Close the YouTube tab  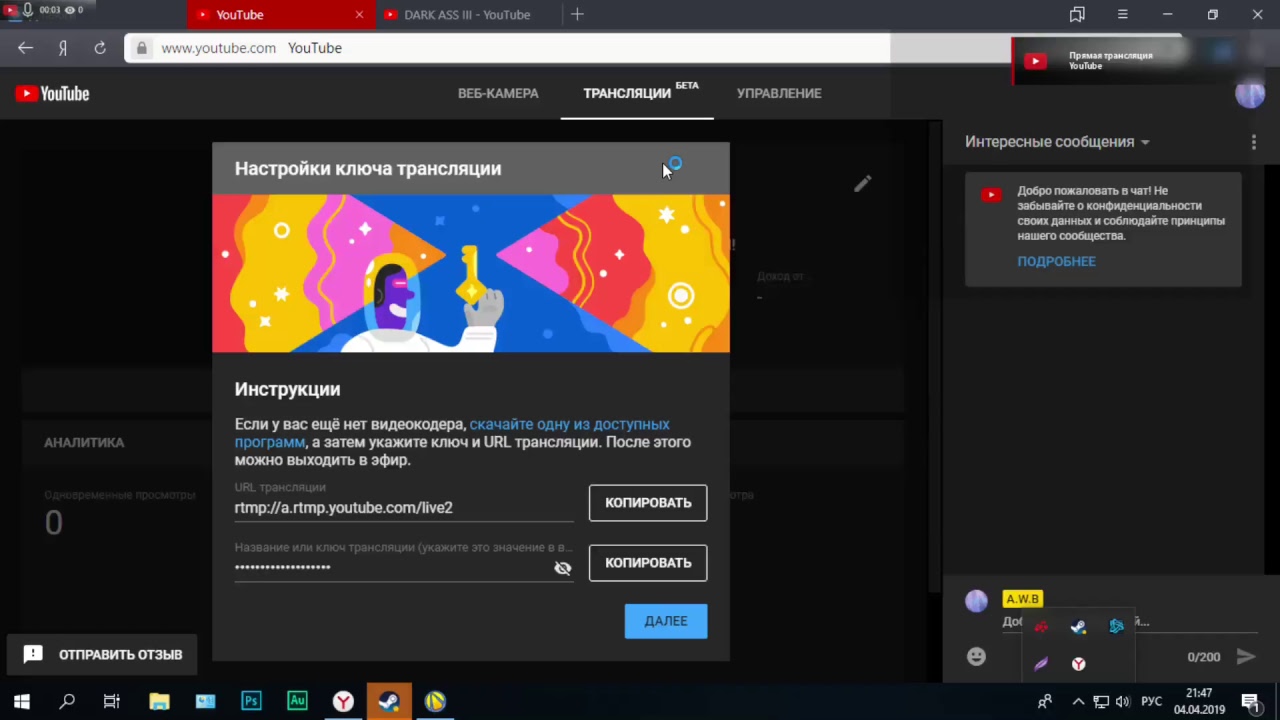360,14
